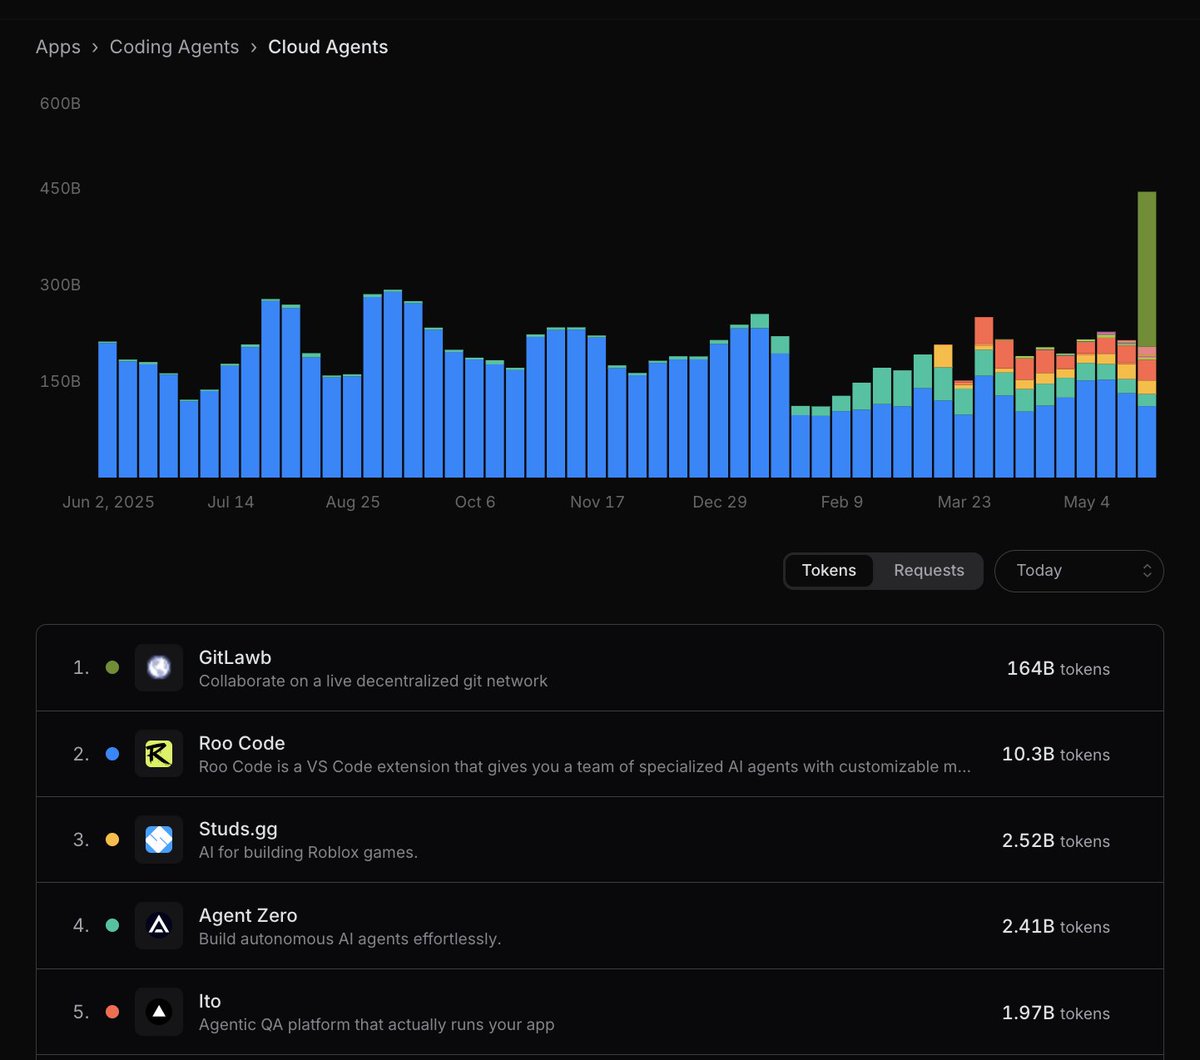
Task: Click the 2.52B tokens value
Action: coord(1056,841)
